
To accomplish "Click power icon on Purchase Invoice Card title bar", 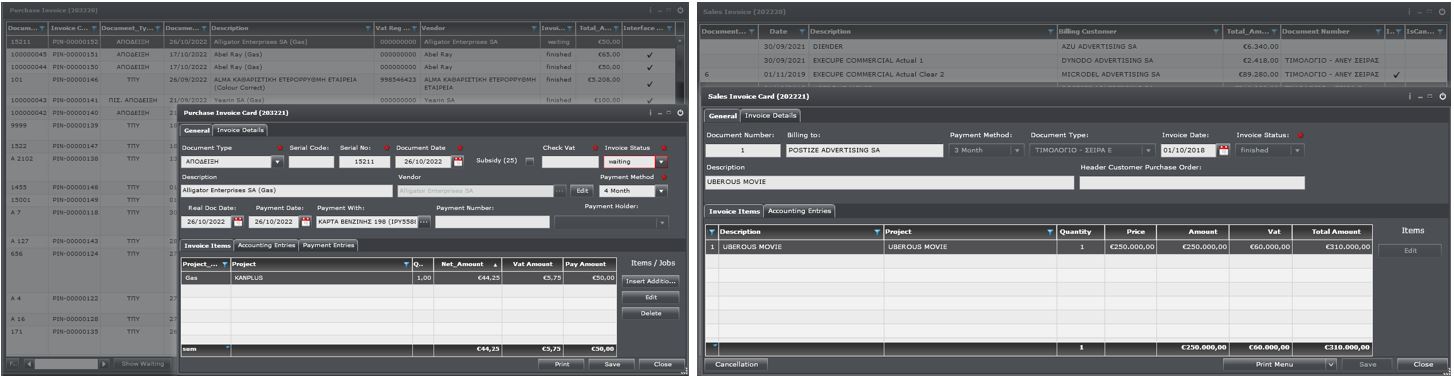I will [680, 113].
